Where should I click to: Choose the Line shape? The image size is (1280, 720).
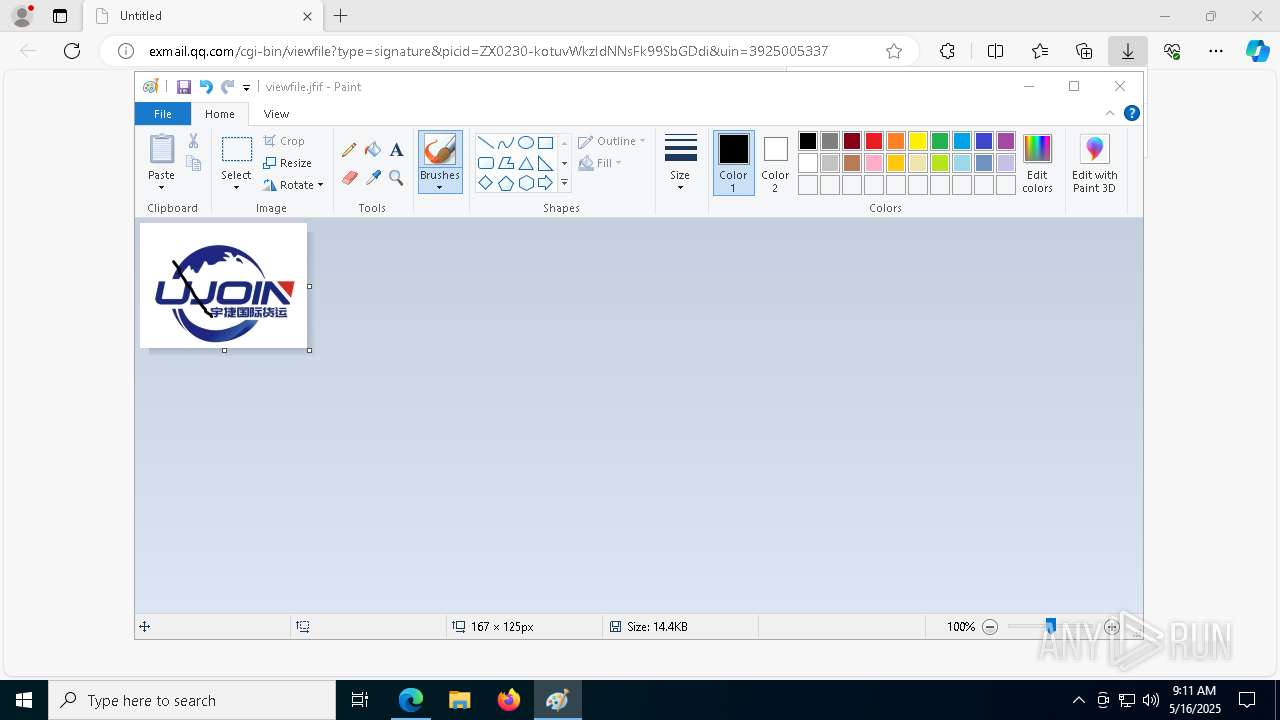[x=486, y=143]
